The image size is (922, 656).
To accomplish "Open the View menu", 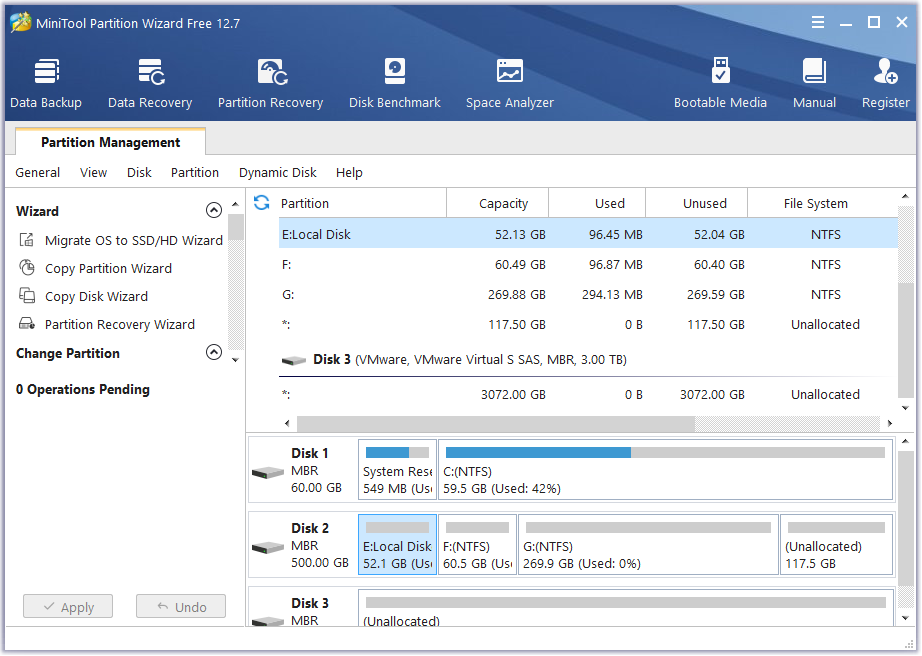I will (x=93, y=172).
